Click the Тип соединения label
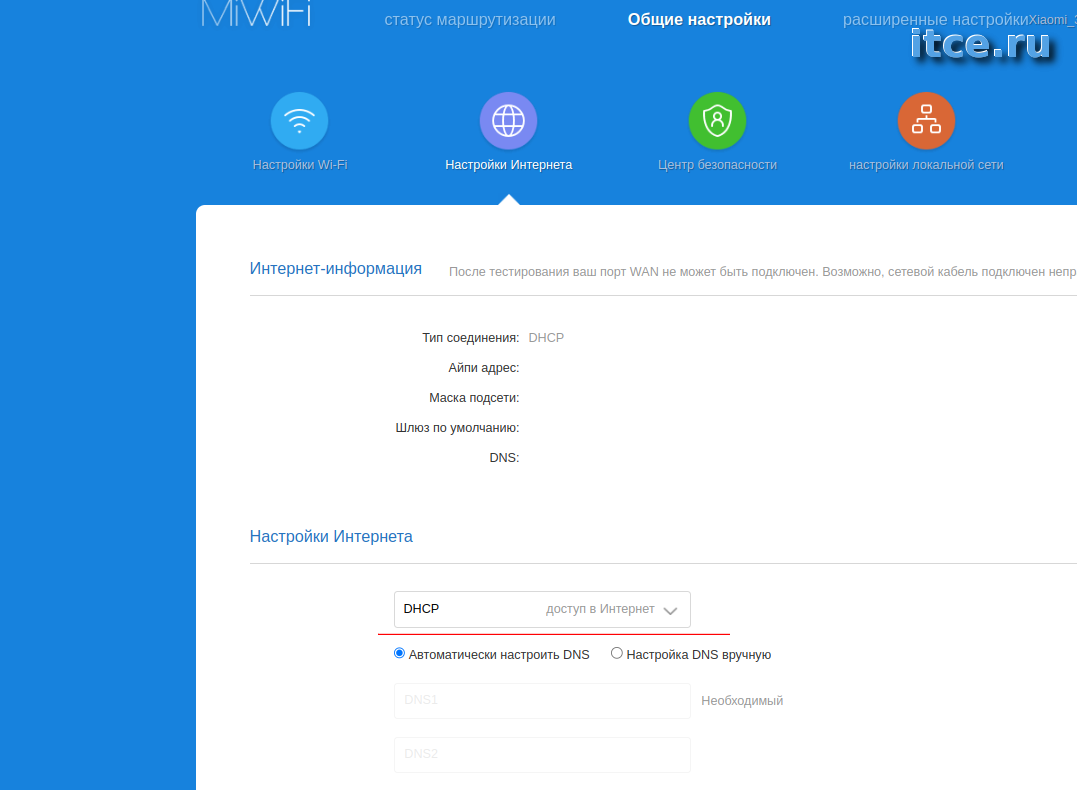 [471, 338]
